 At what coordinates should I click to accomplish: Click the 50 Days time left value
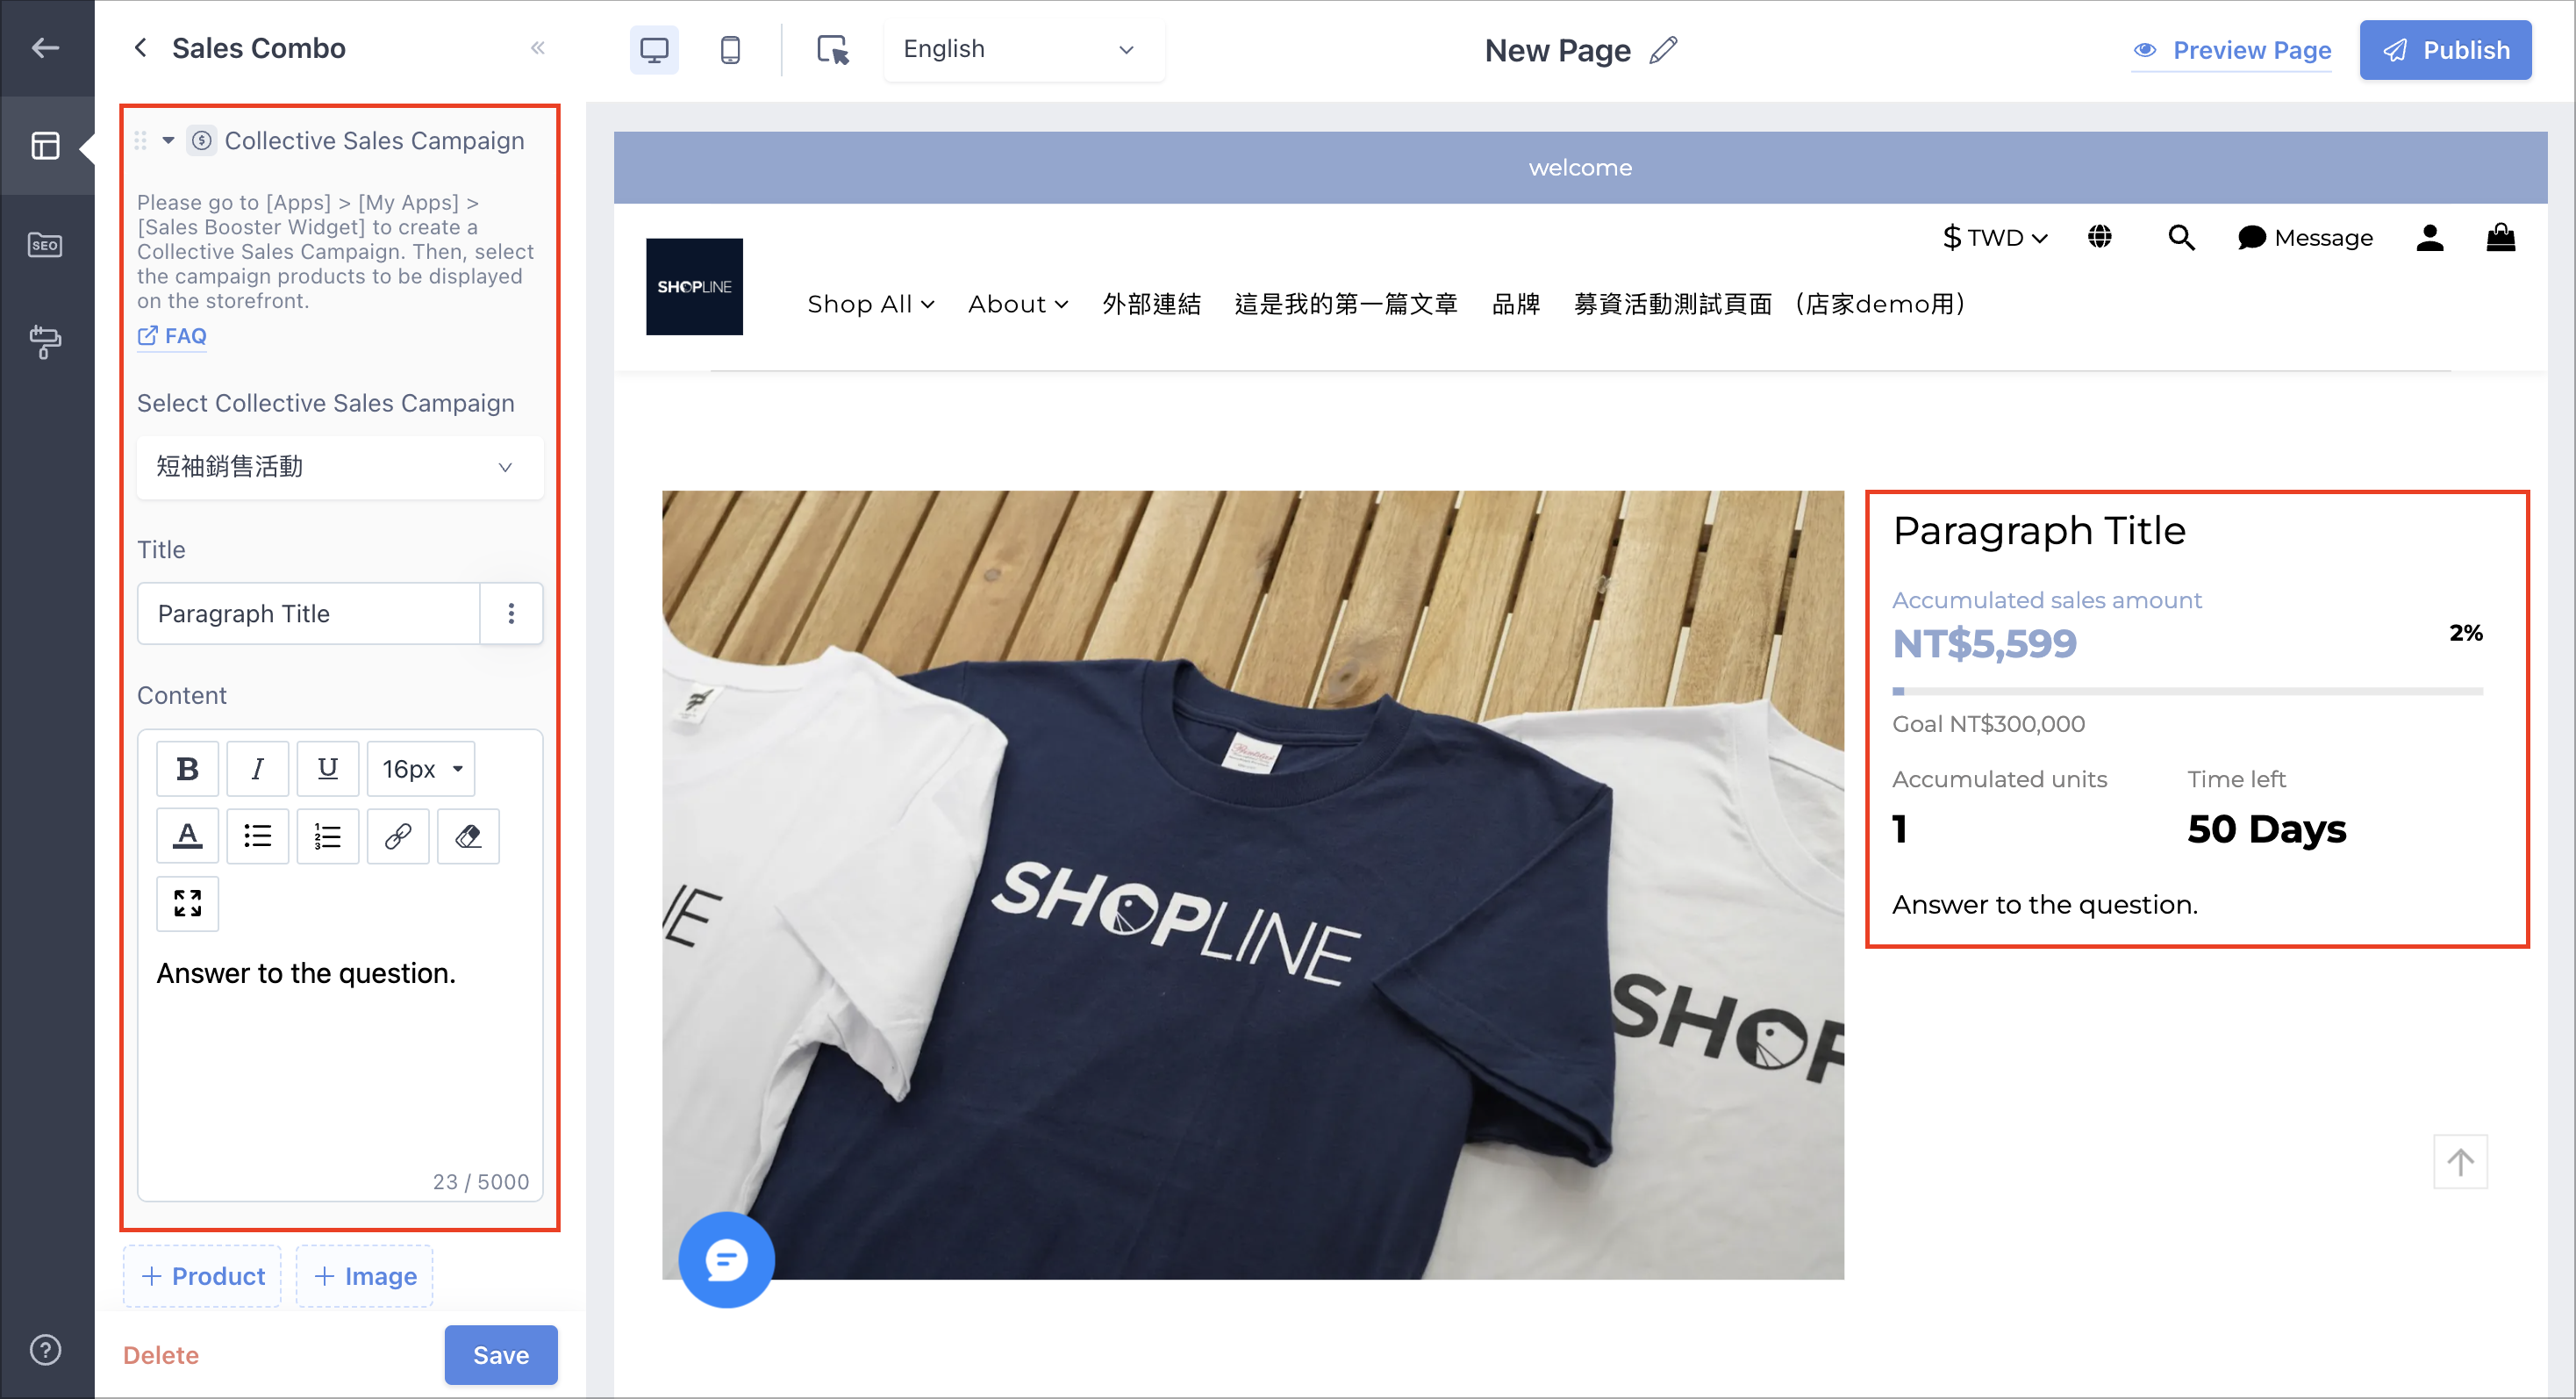(x=2266, y=829)
